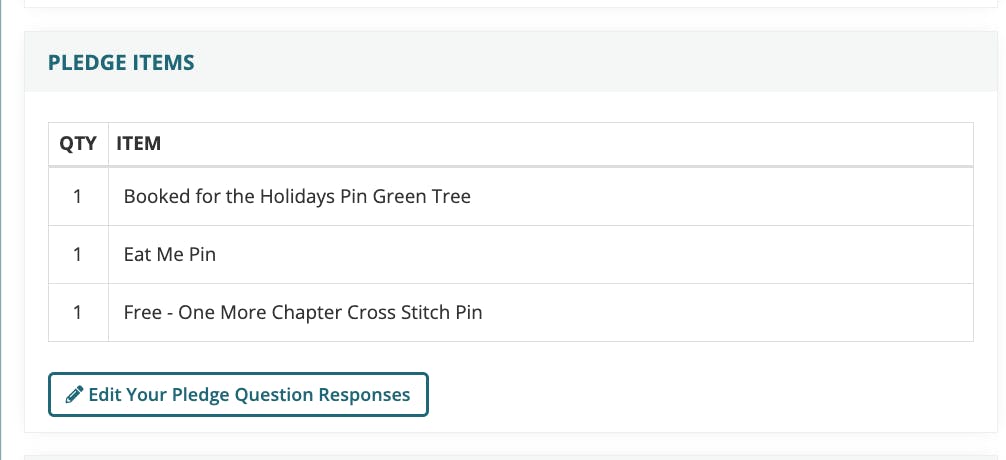Select the ITEM column header
Image resolution: width=1006 pixels, height=460 pixels.
coord(139,144)
